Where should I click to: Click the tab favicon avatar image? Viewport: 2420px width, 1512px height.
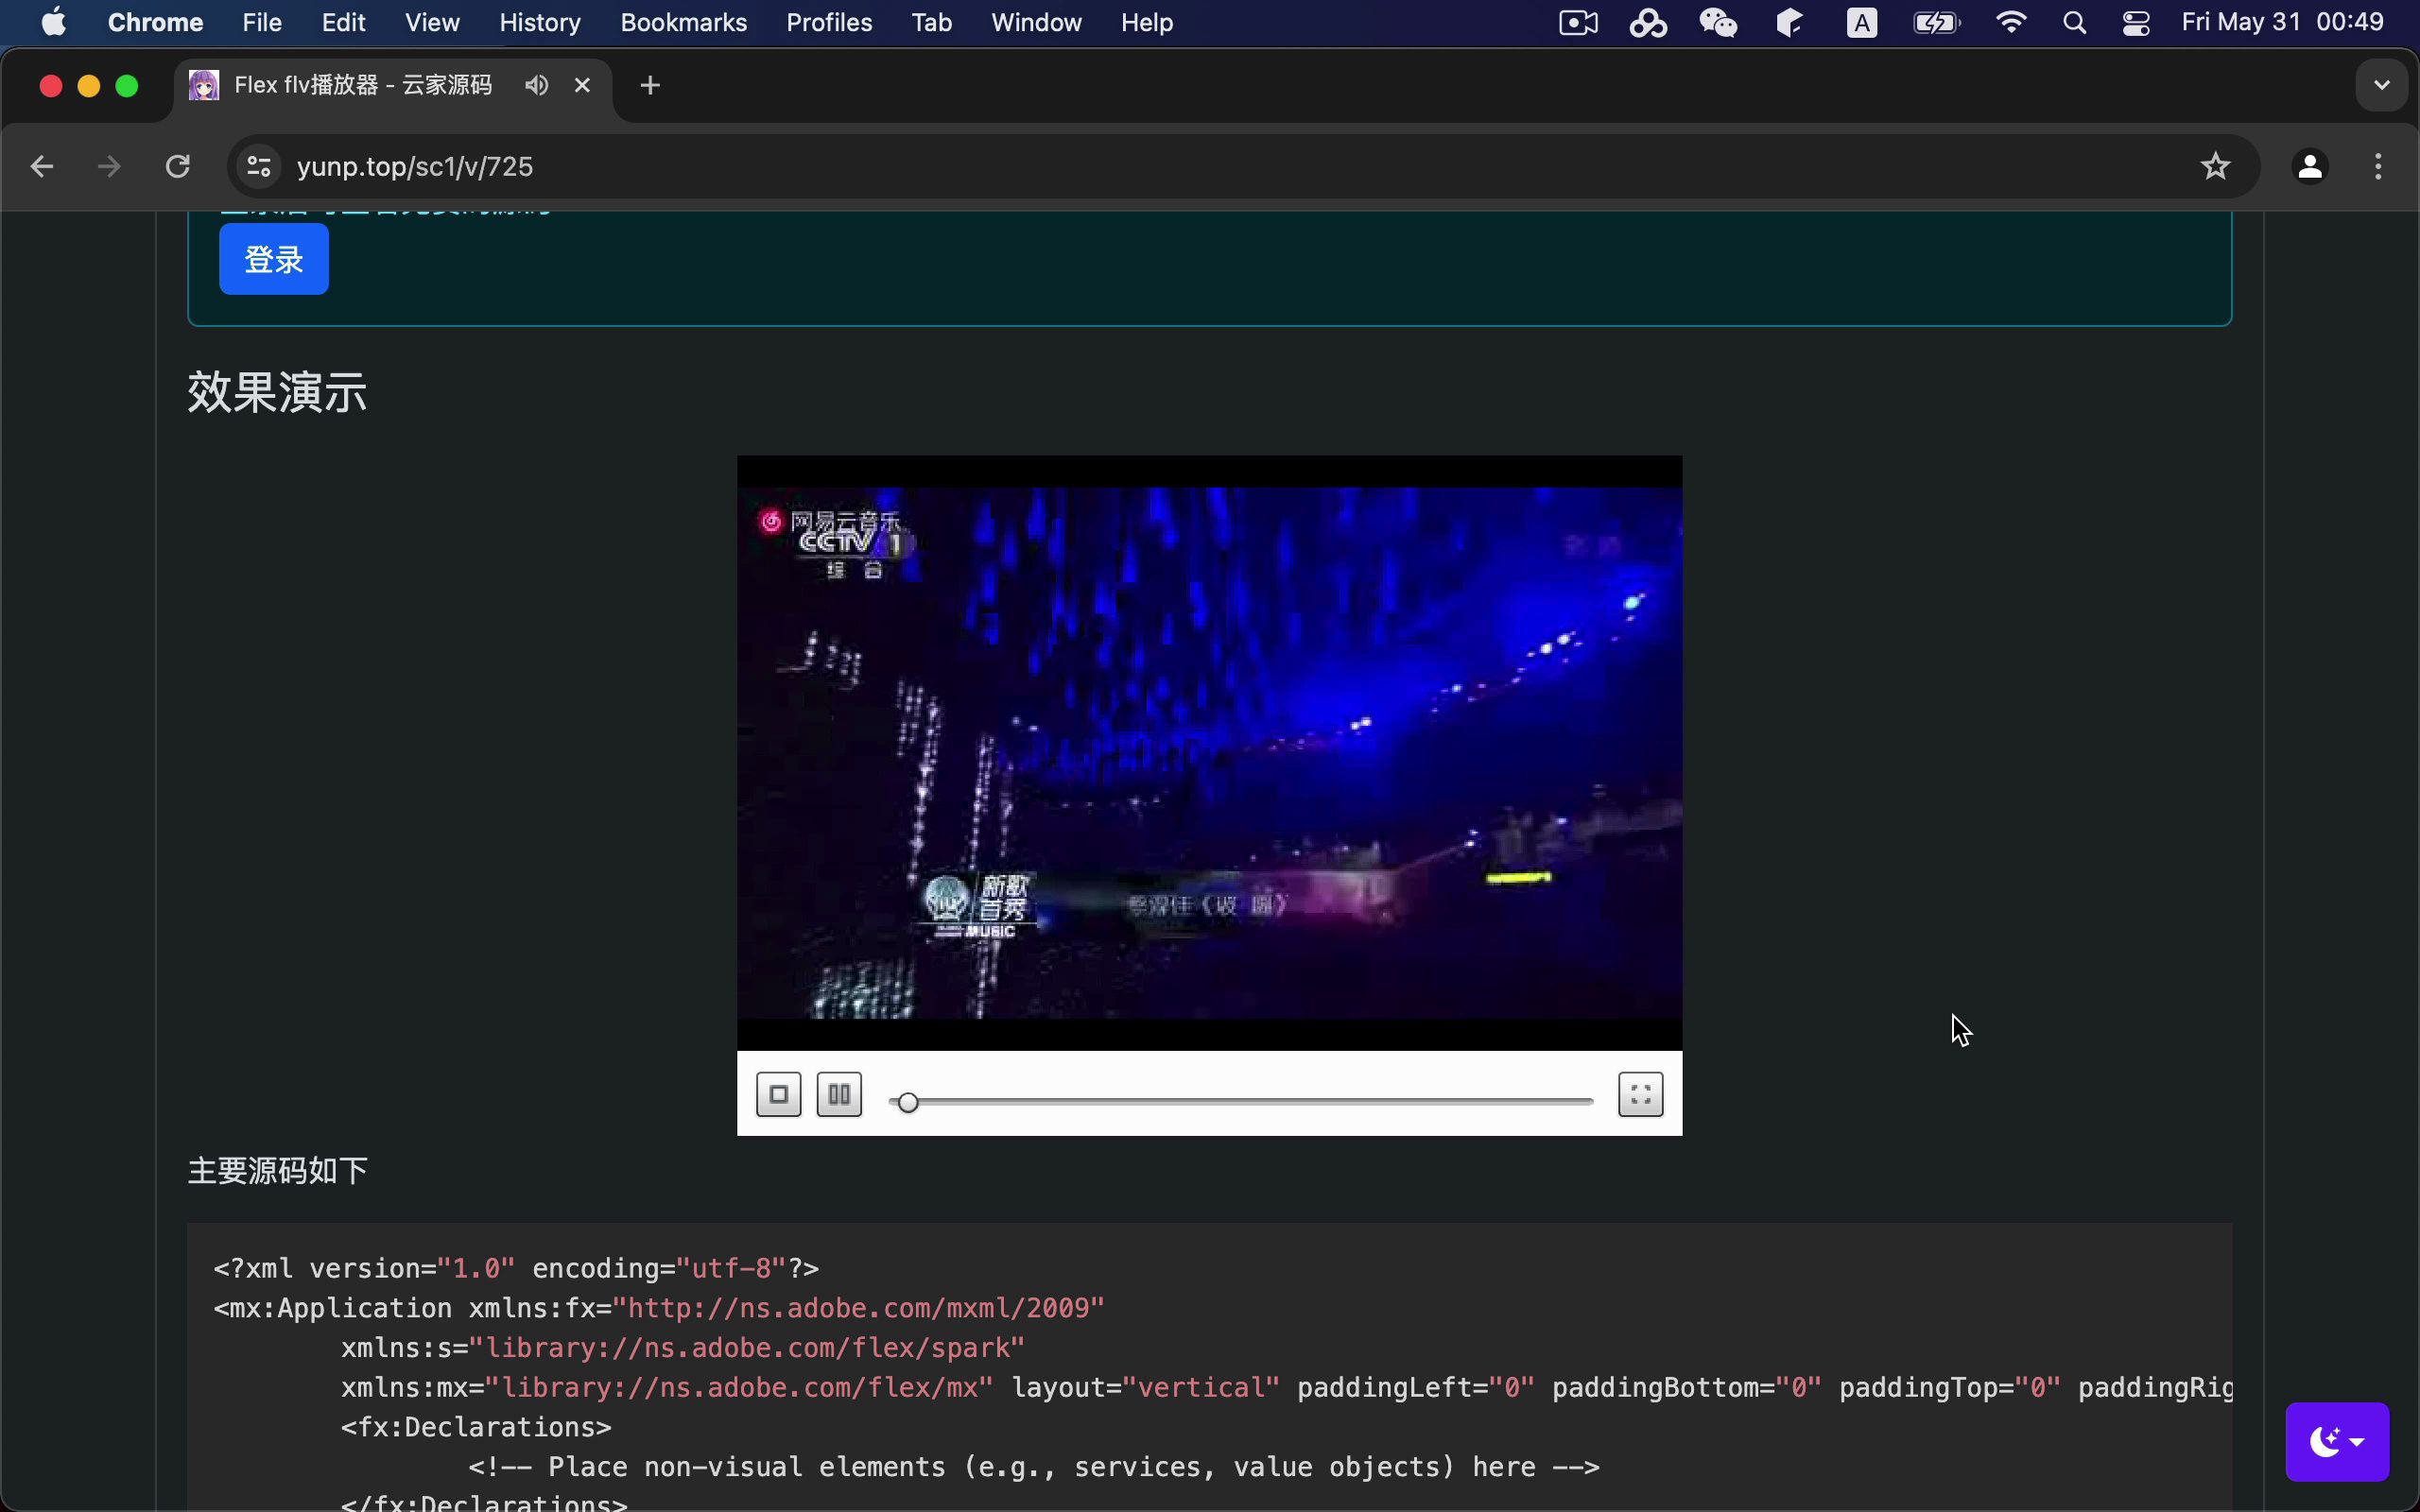click(x=204, y=85)
